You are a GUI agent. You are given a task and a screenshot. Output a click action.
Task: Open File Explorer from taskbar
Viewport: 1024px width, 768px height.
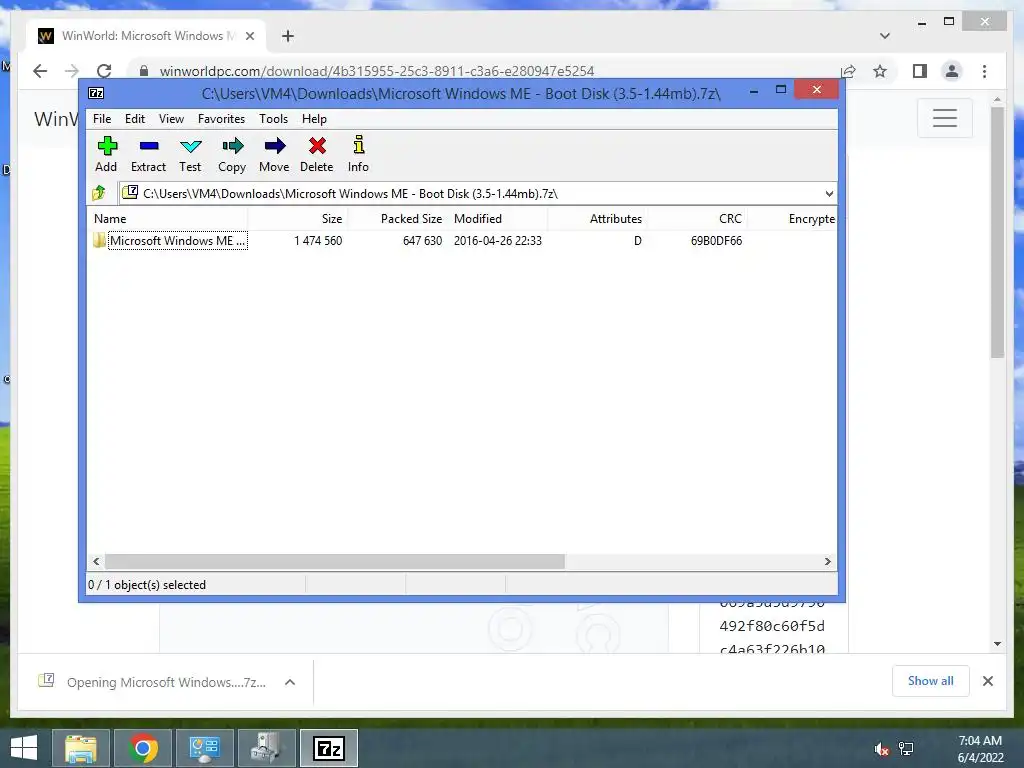click(80, 748)
